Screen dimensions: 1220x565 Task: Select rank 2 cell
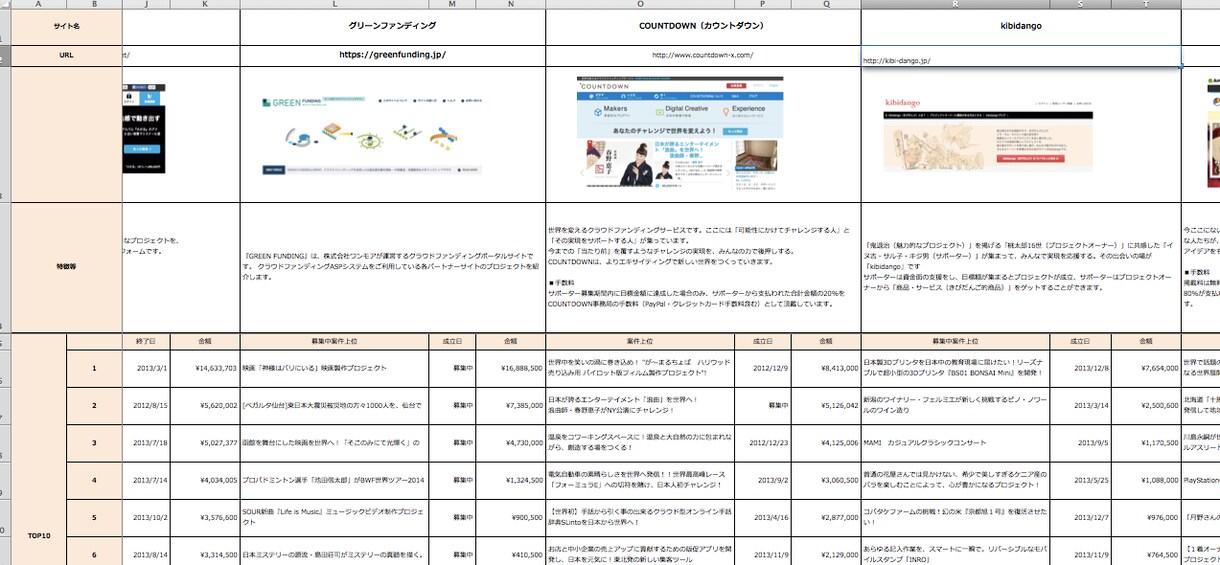coord(94,404)
